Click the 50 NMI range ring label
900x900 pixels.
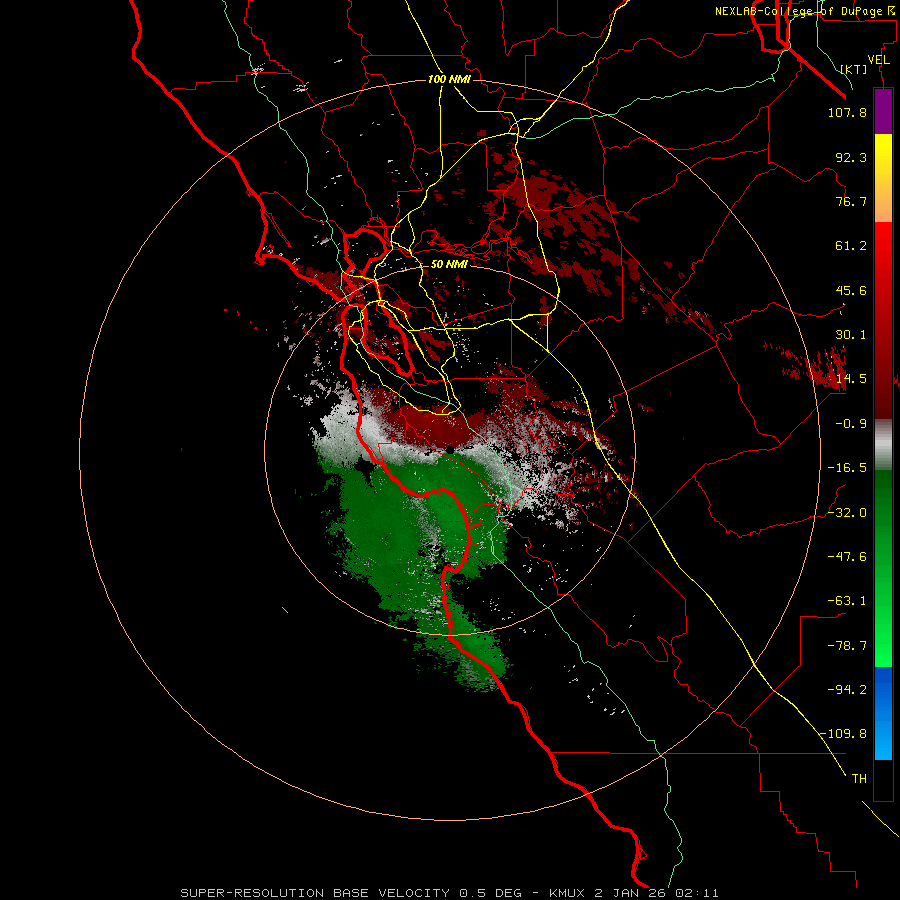(449, 265)
